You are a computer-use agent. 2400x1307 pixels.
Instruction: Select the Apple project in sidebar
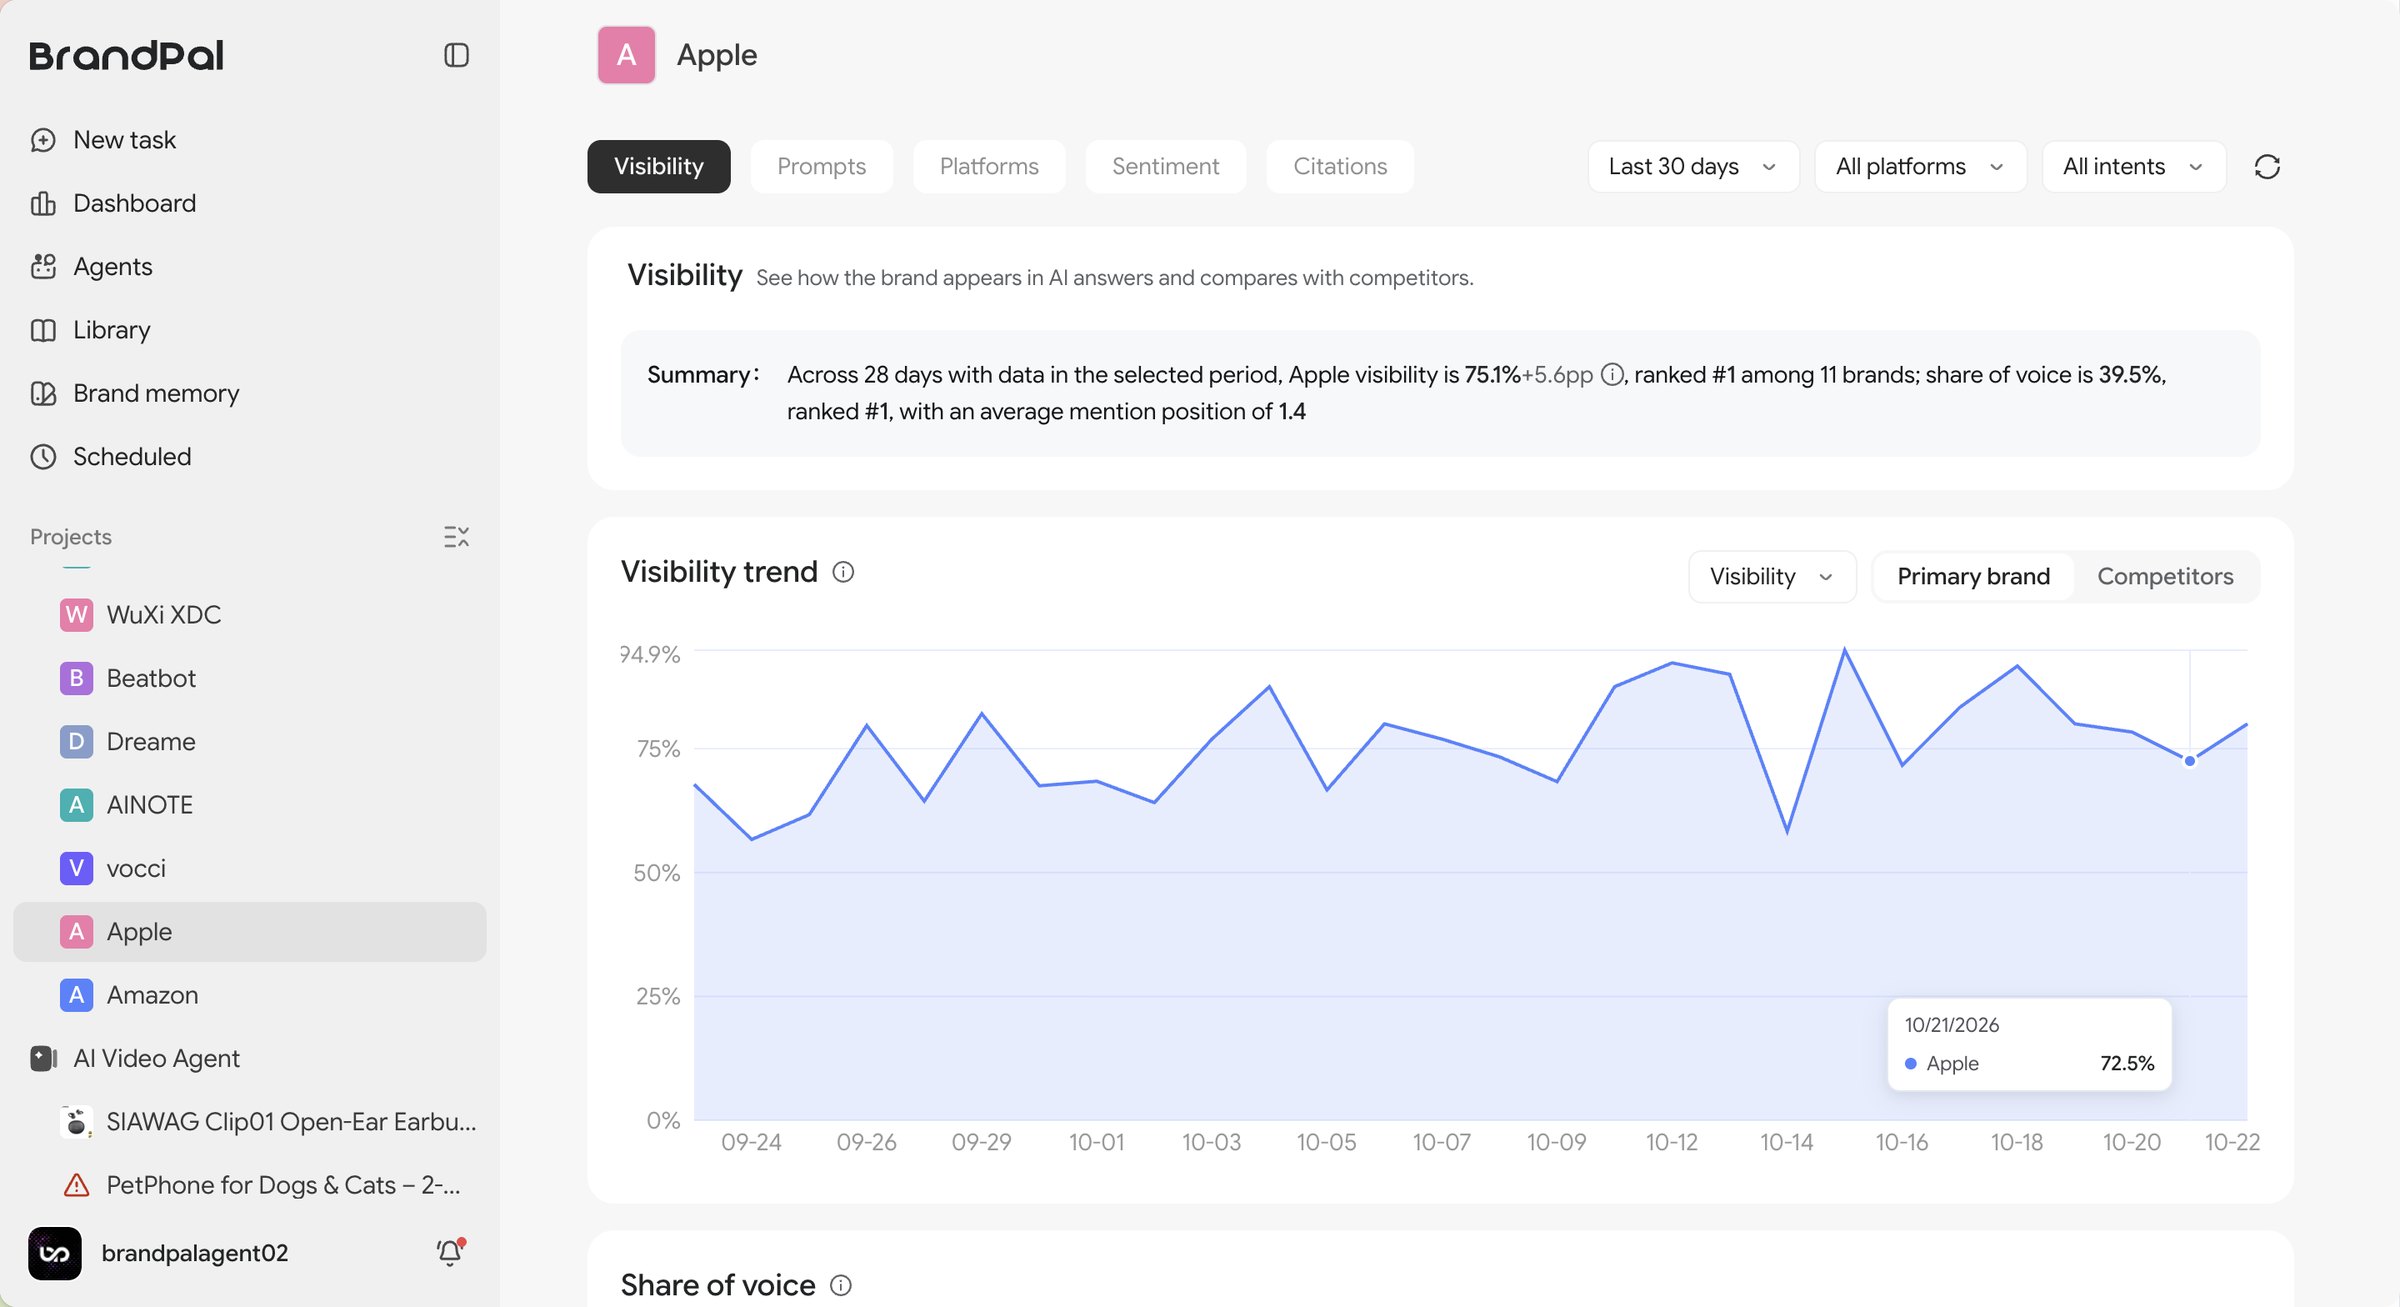250,932
